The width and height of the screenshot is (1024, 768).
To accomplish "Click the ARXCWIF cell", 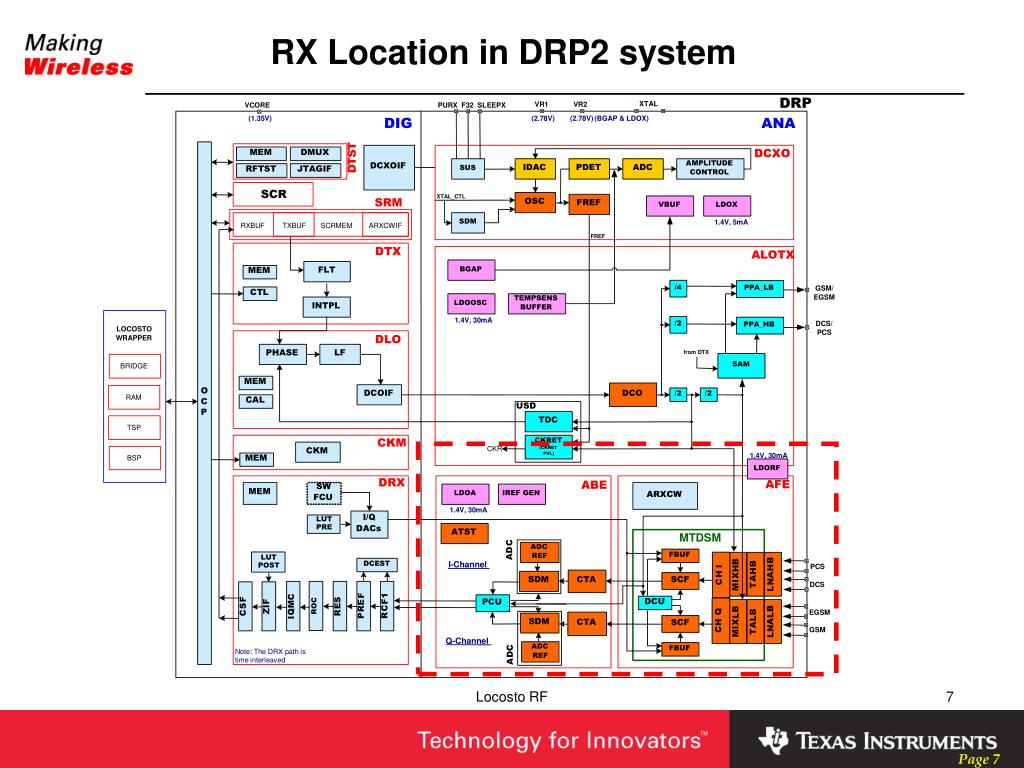I will click(385, 225).
